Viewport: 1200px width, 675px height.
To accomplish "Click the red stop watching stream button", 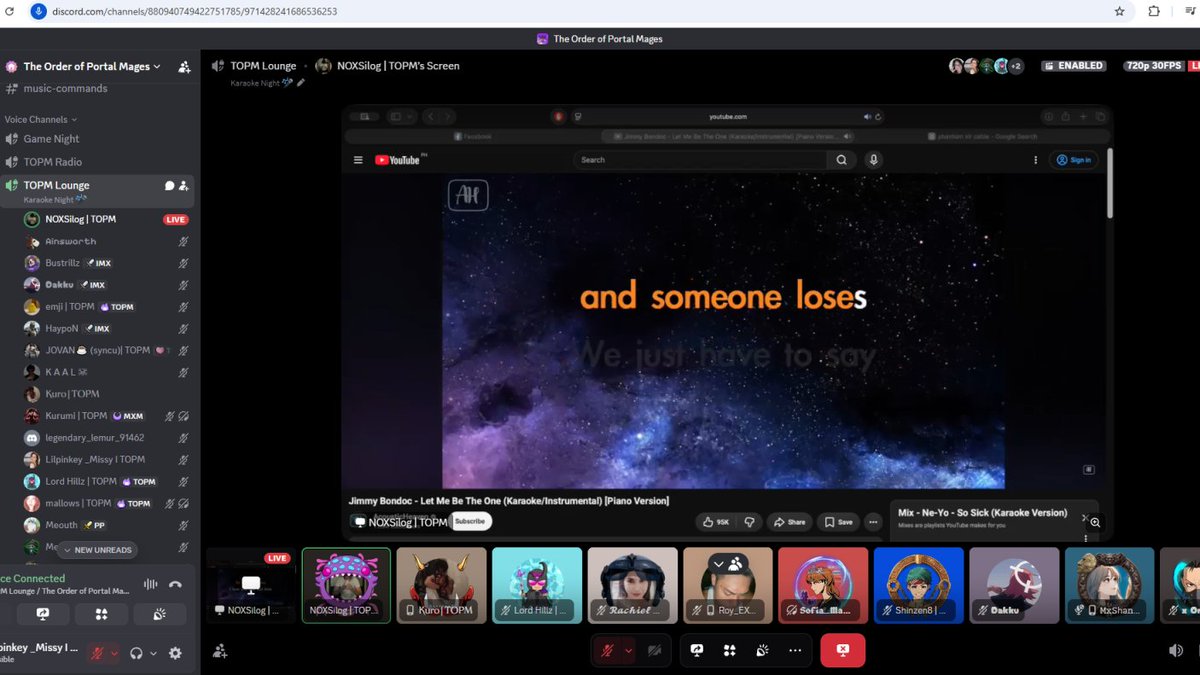I will [843, 650].
